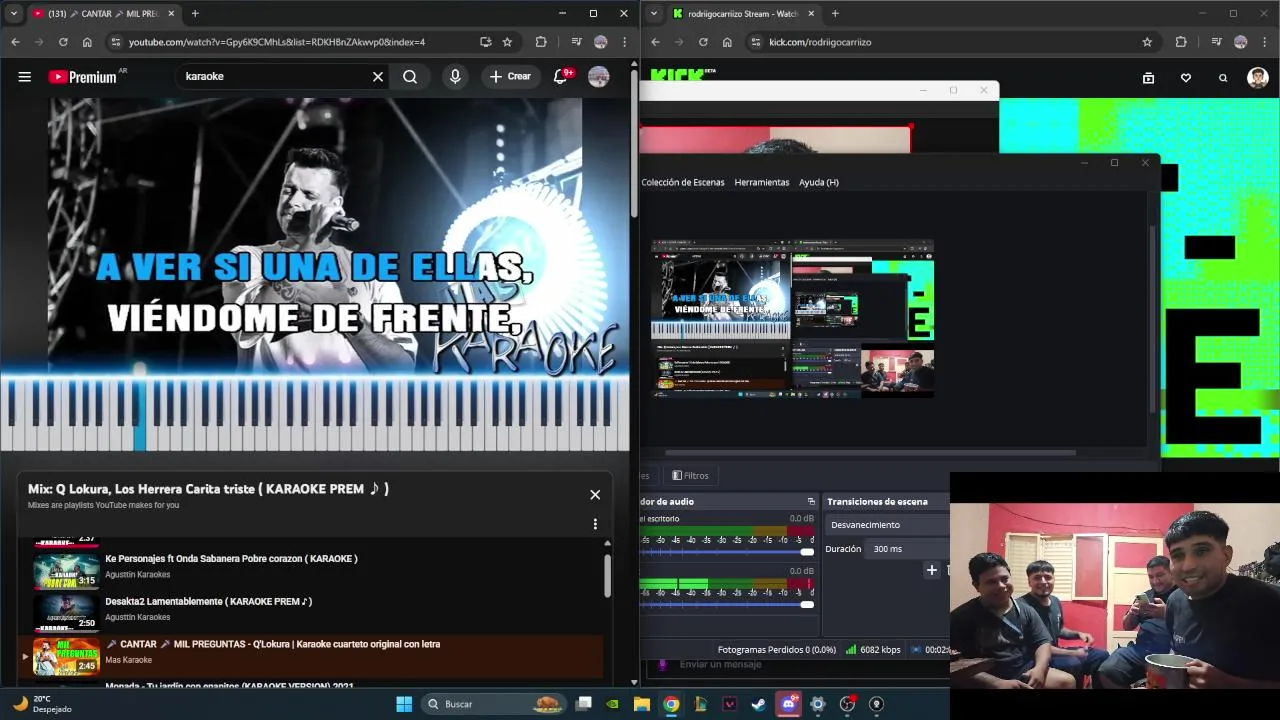Click the MIL PREGUNTAS playlist thumbnail
Screen dimensions: 1280x720
66,657
